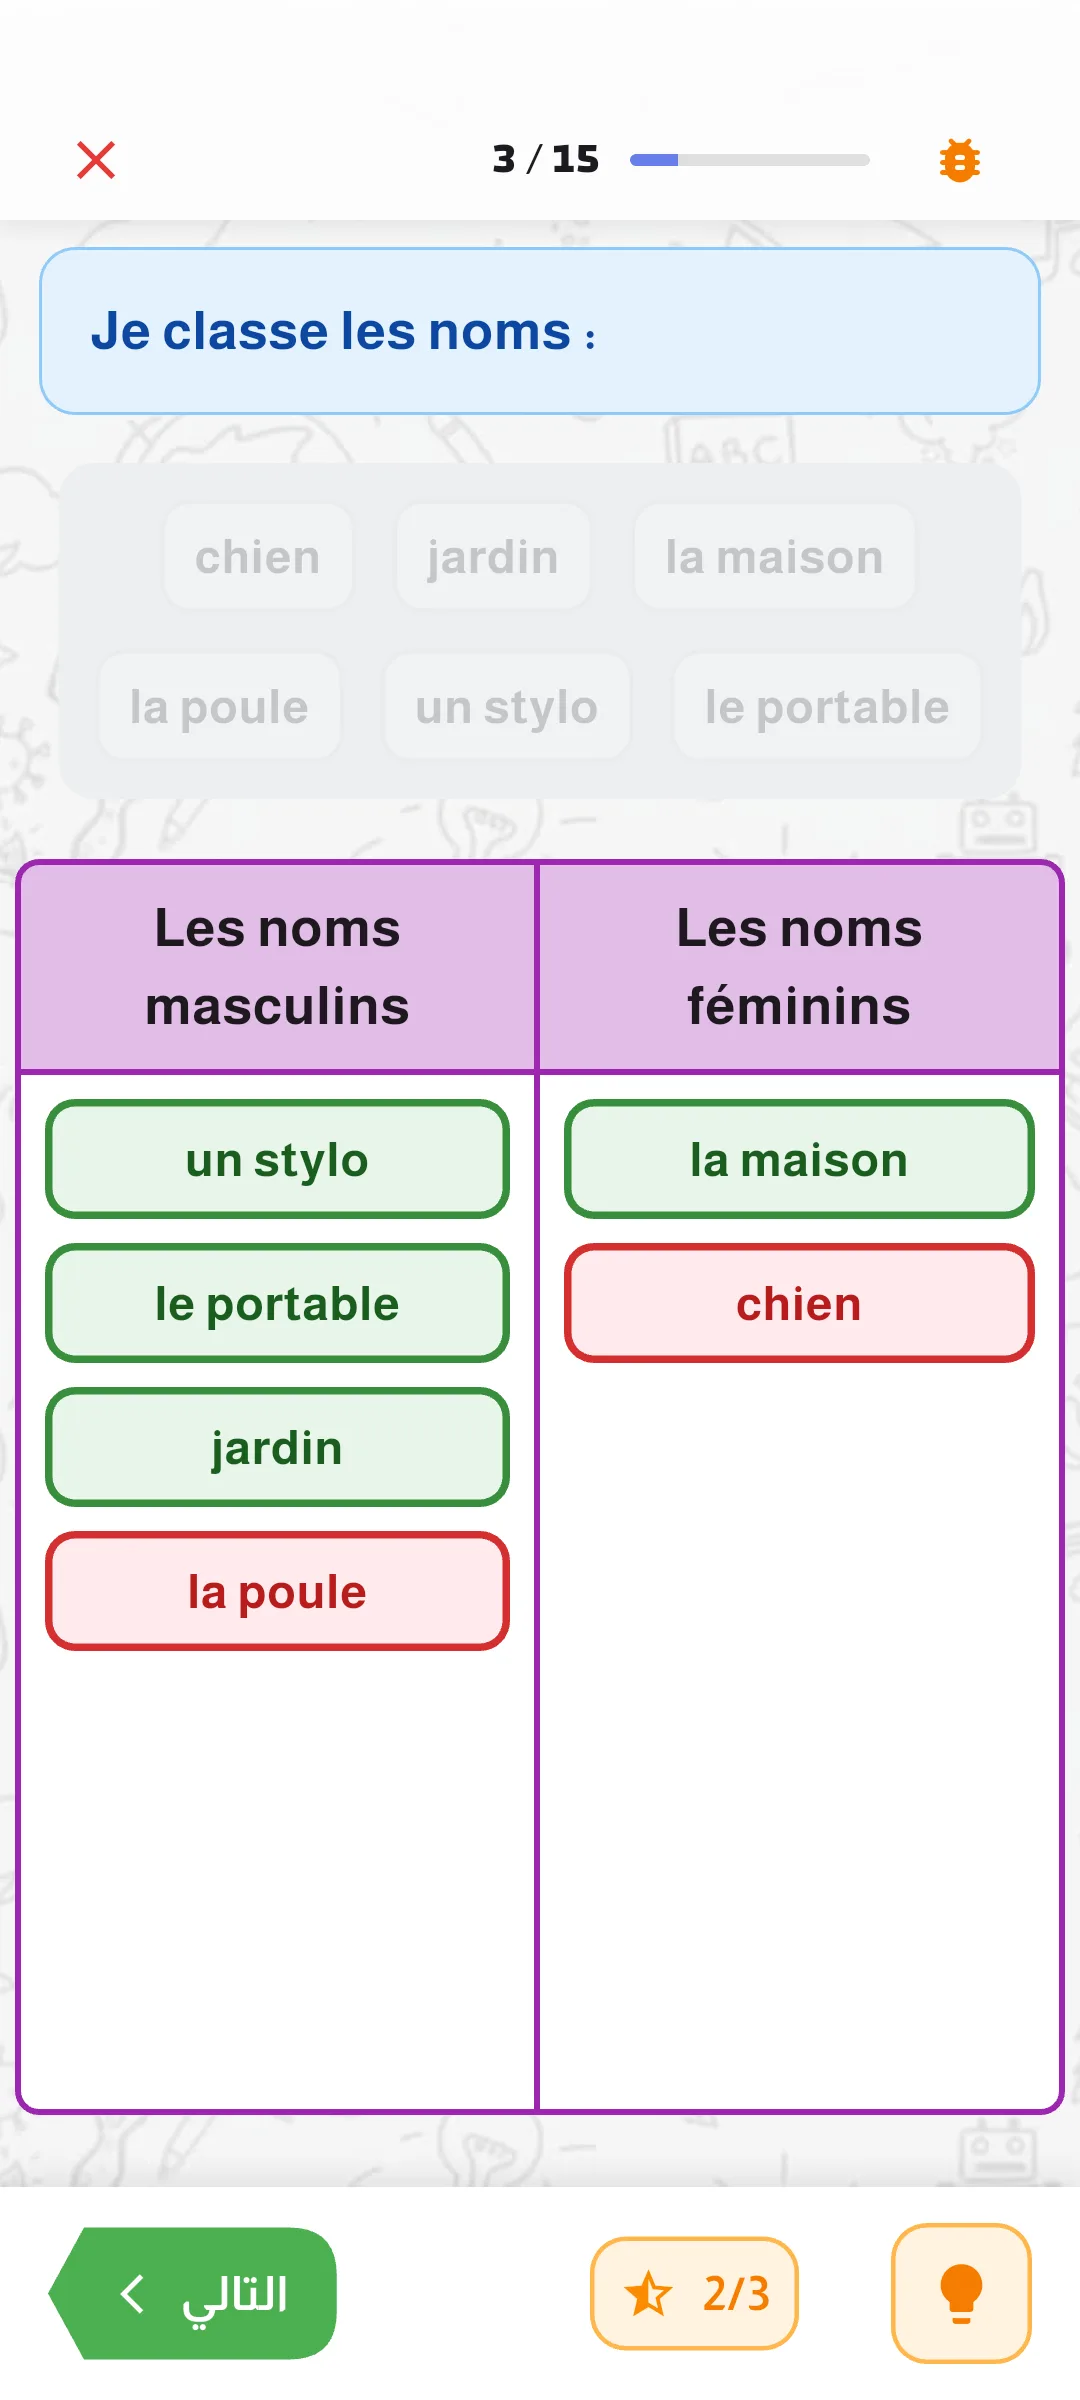Tap the orange bug report icon
The height and width of the screenshot is (2400, 1080).
(960, 160)
